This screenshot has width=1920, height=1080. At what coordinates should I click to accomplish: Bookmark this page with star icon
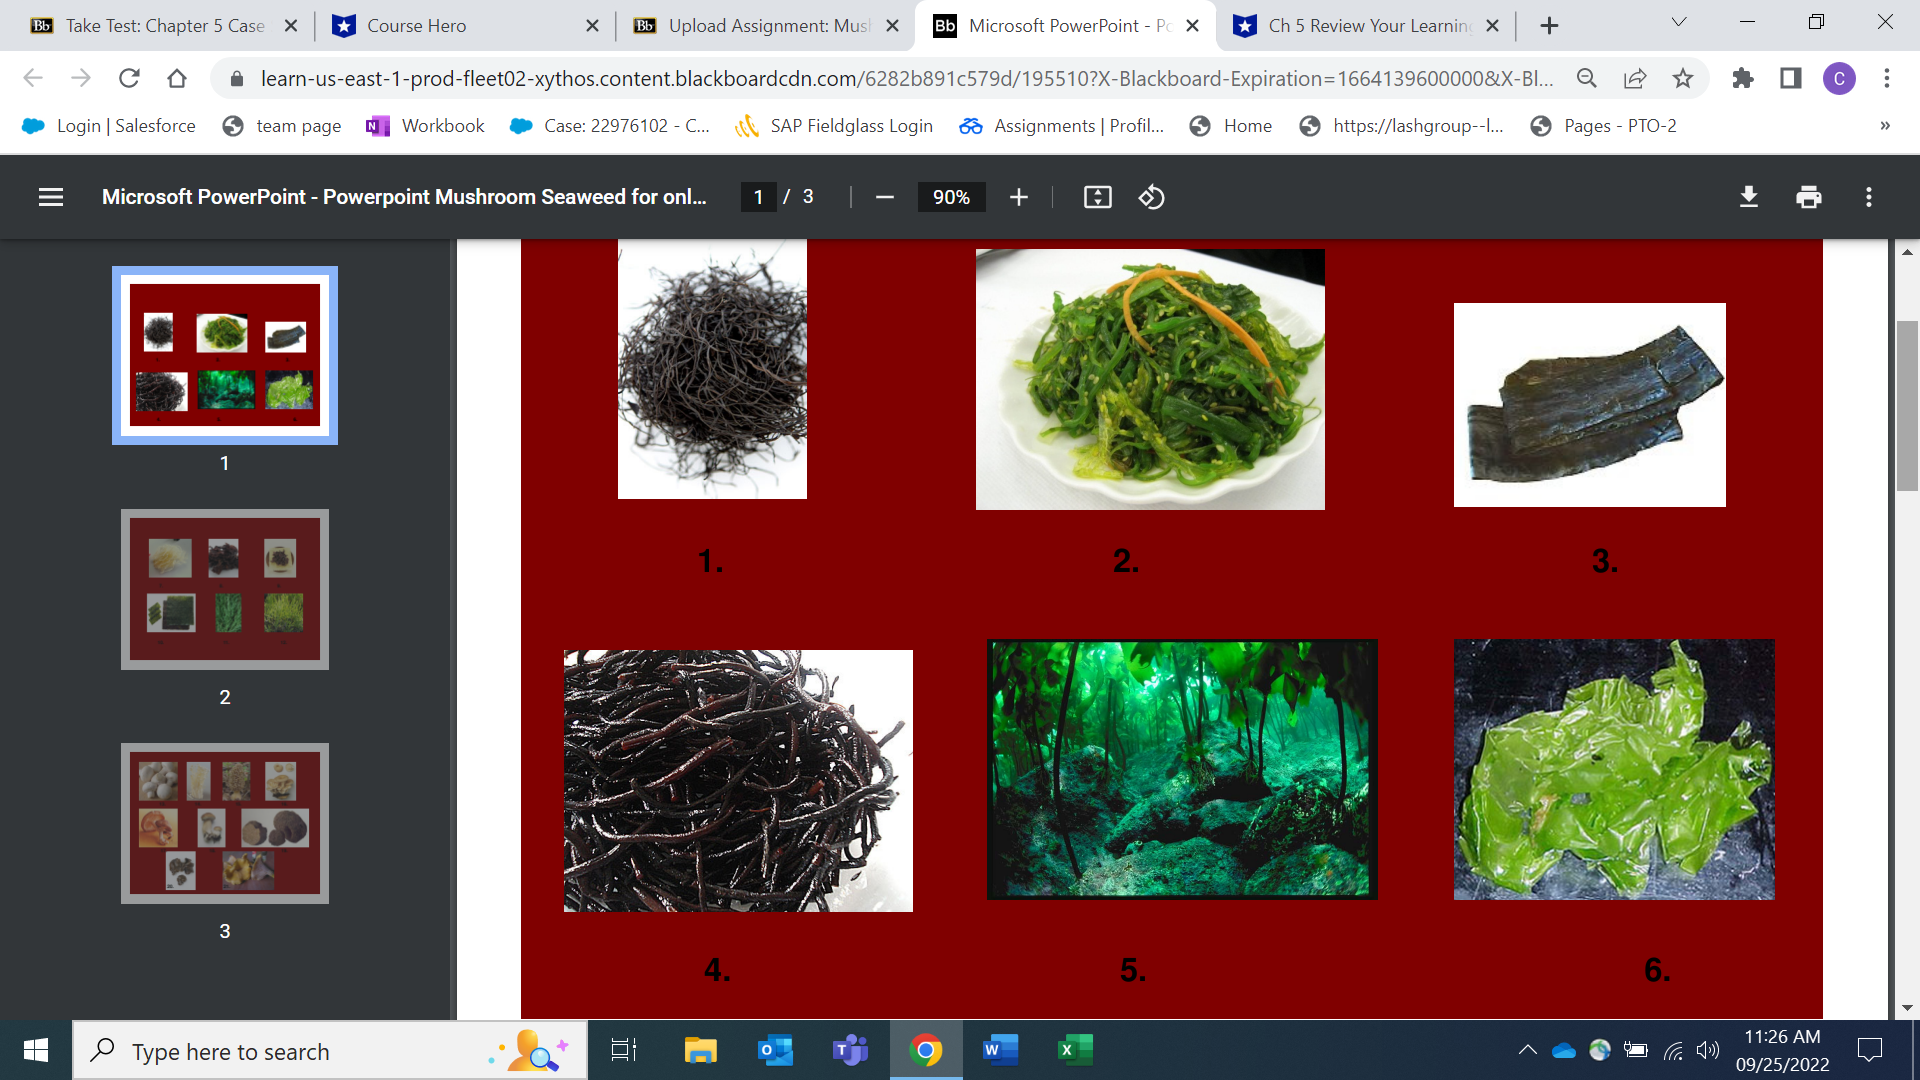tap(1683, 78)
